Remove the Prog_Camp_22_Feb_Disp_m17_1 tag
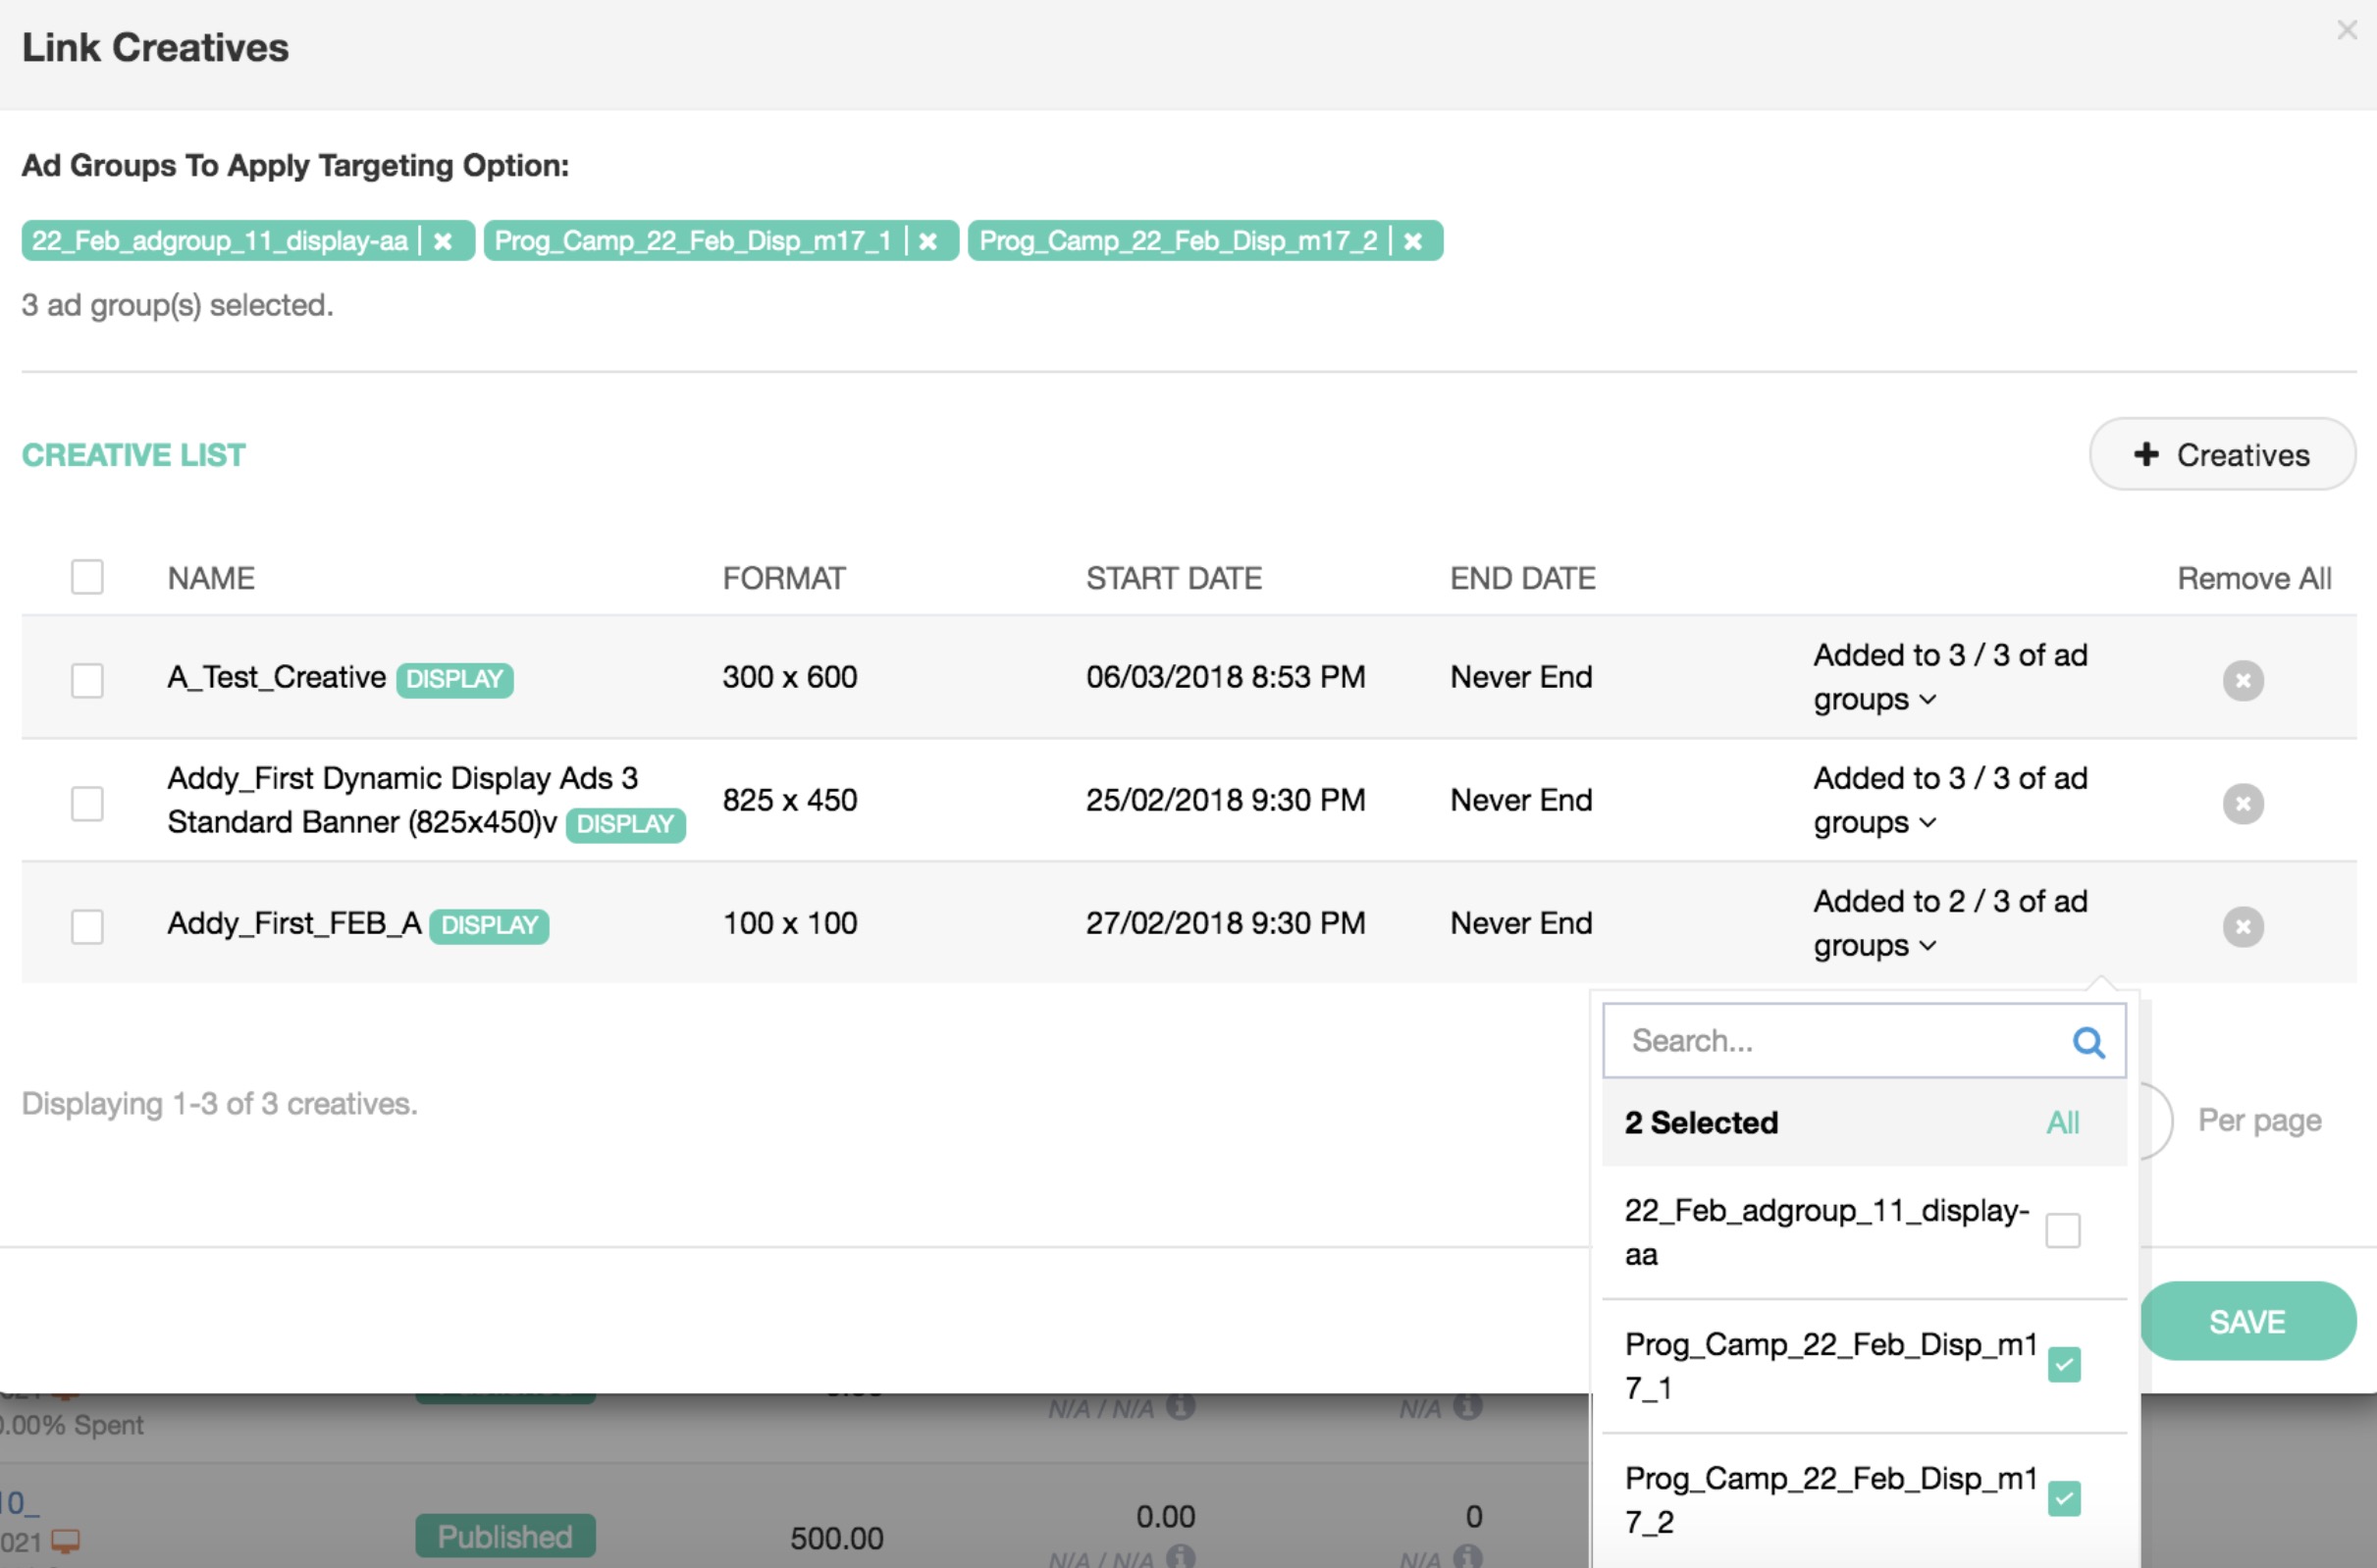The width and height of the screenshot is (2377, 1568). point(928,241)
